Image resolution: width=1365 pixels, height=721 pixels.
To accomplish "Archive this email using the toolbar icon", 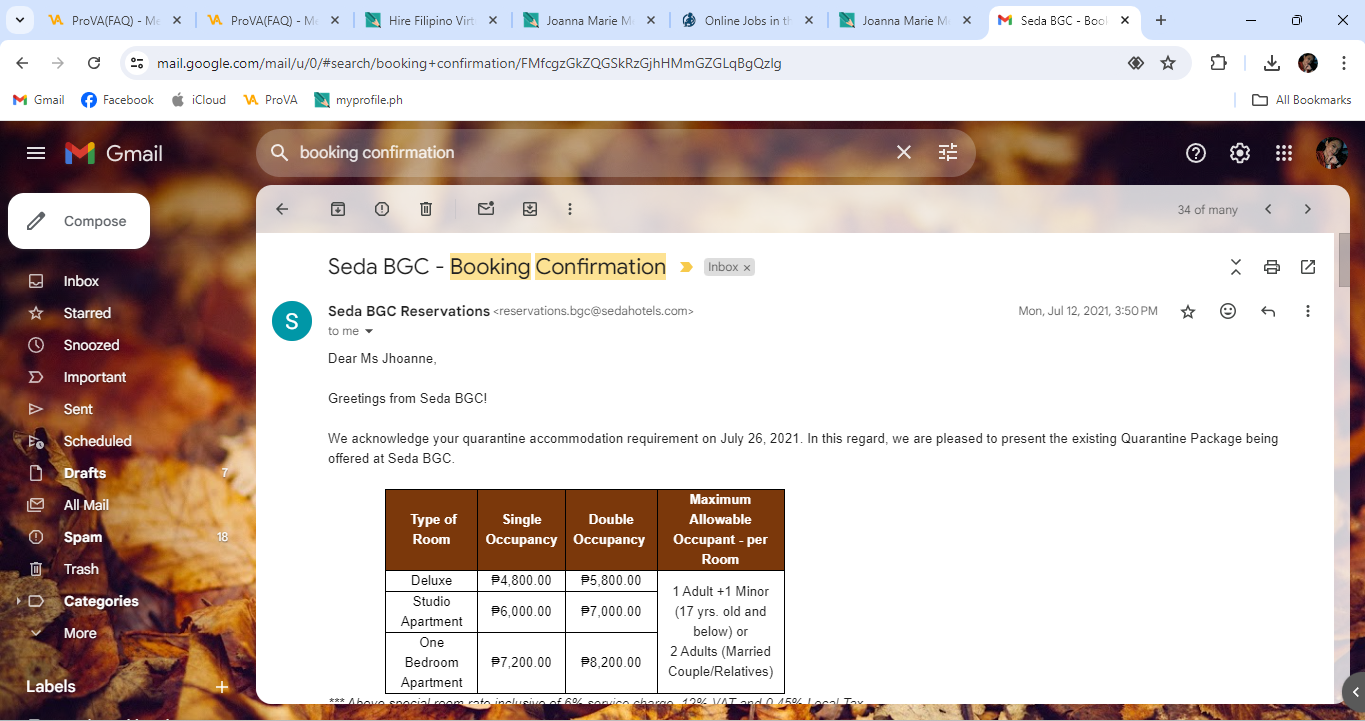I will (338, 209).
